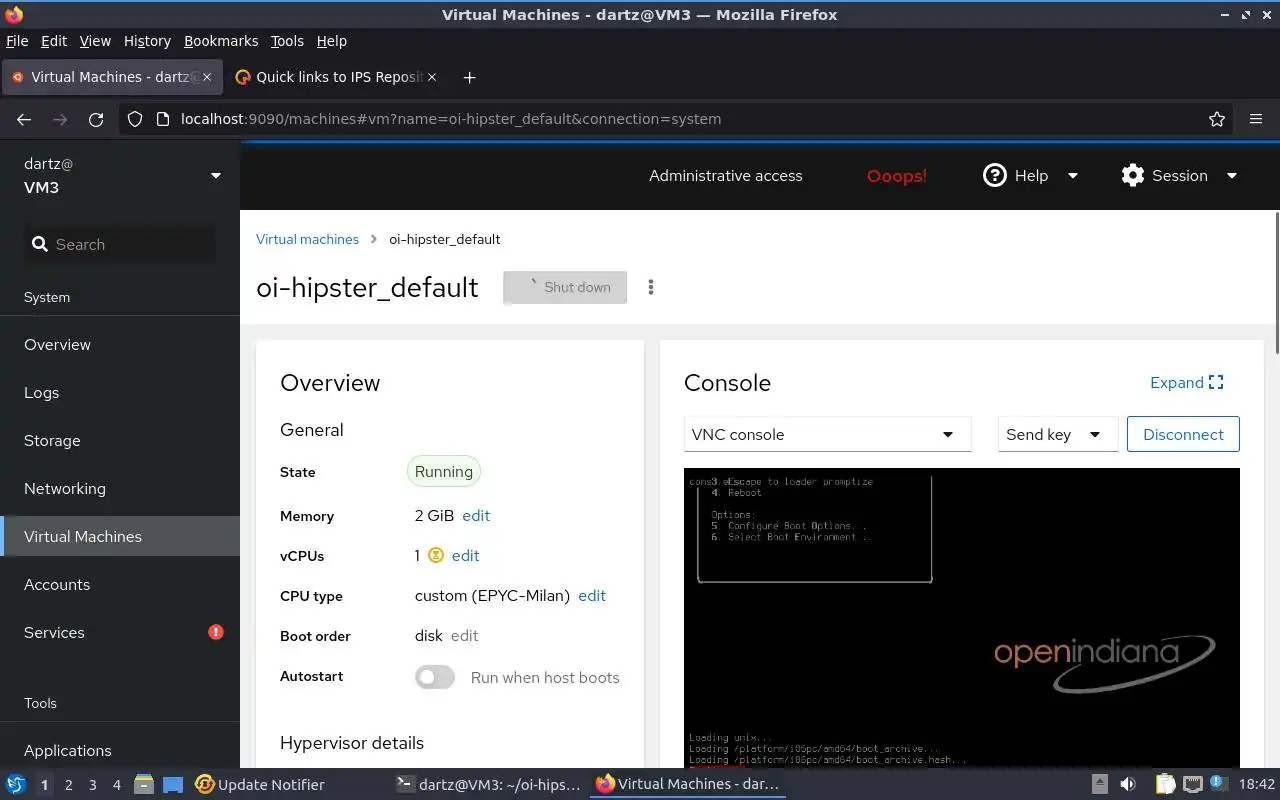Open the kebab actions menu for oi-hipster_default
The height and width of the screenshot is (800, 1280).
click(651, 287)
